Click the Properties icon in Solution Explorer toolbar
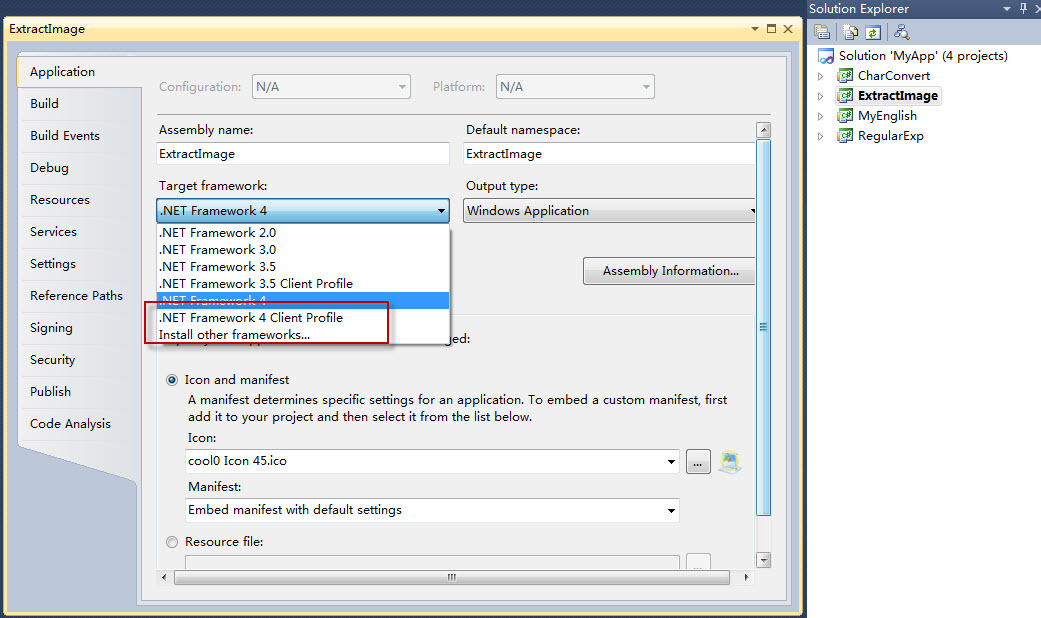Viewport: 1041px width, 618px height. pos(822,32)
